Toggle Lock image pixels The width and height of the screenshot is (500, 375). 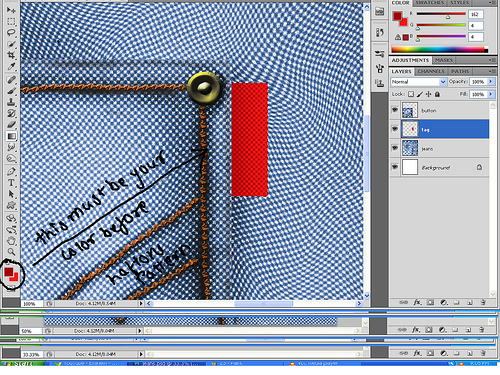click(x=420, y=94)
